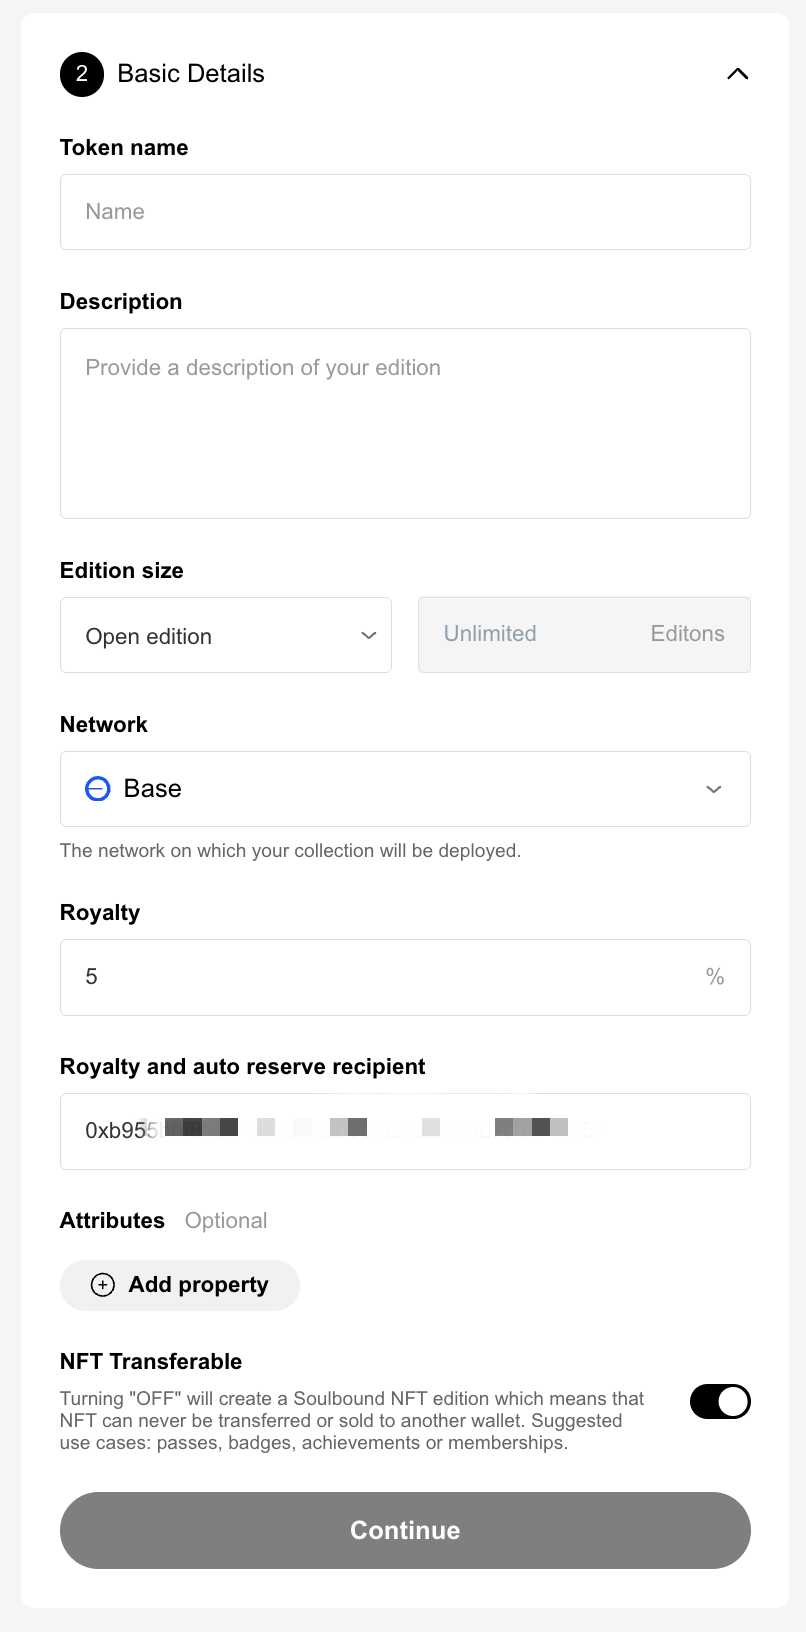Click the Basic Details section heading

191,74
